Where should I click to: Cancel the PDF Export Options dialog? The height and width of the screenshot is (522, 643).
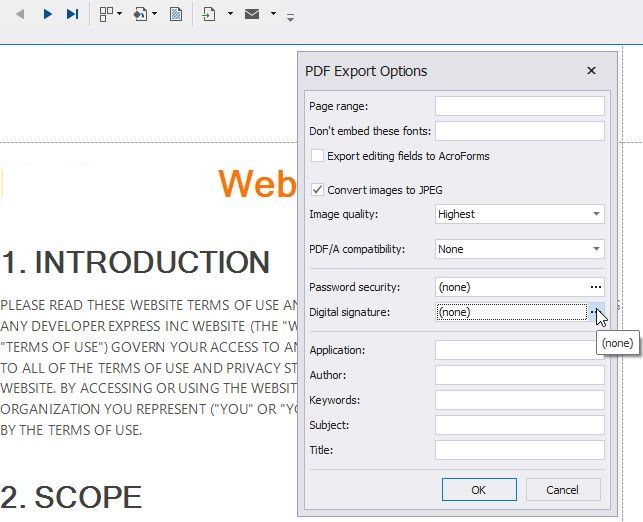(563, 490)
